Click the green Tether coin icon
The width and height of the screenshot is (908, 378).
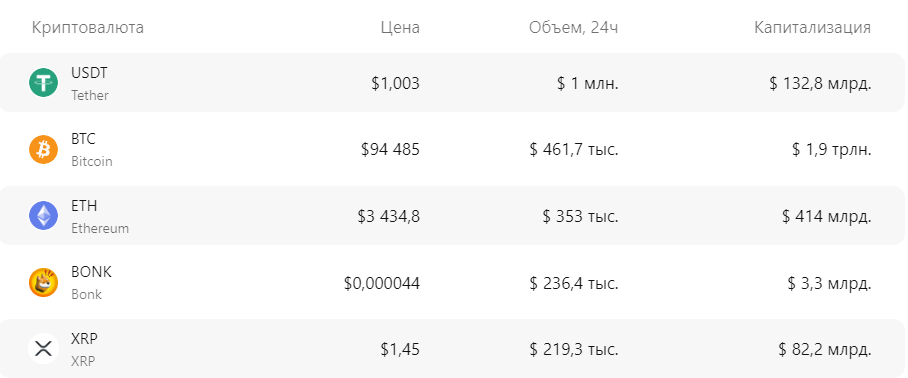(x=43, y=83)
